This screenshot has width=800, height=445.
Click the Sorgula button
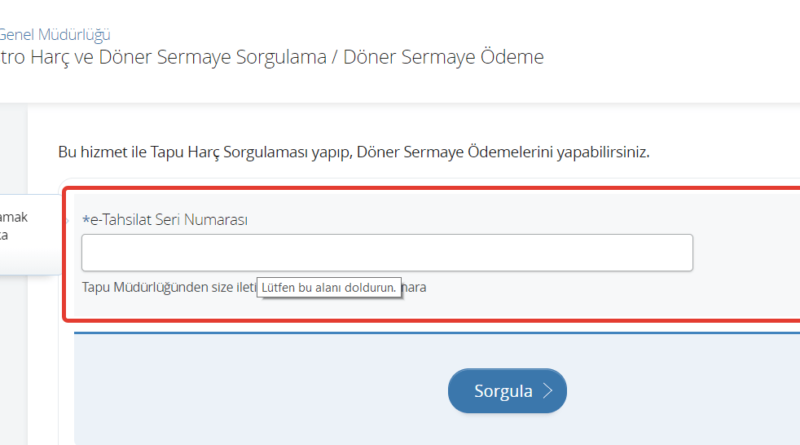[506, 391]
